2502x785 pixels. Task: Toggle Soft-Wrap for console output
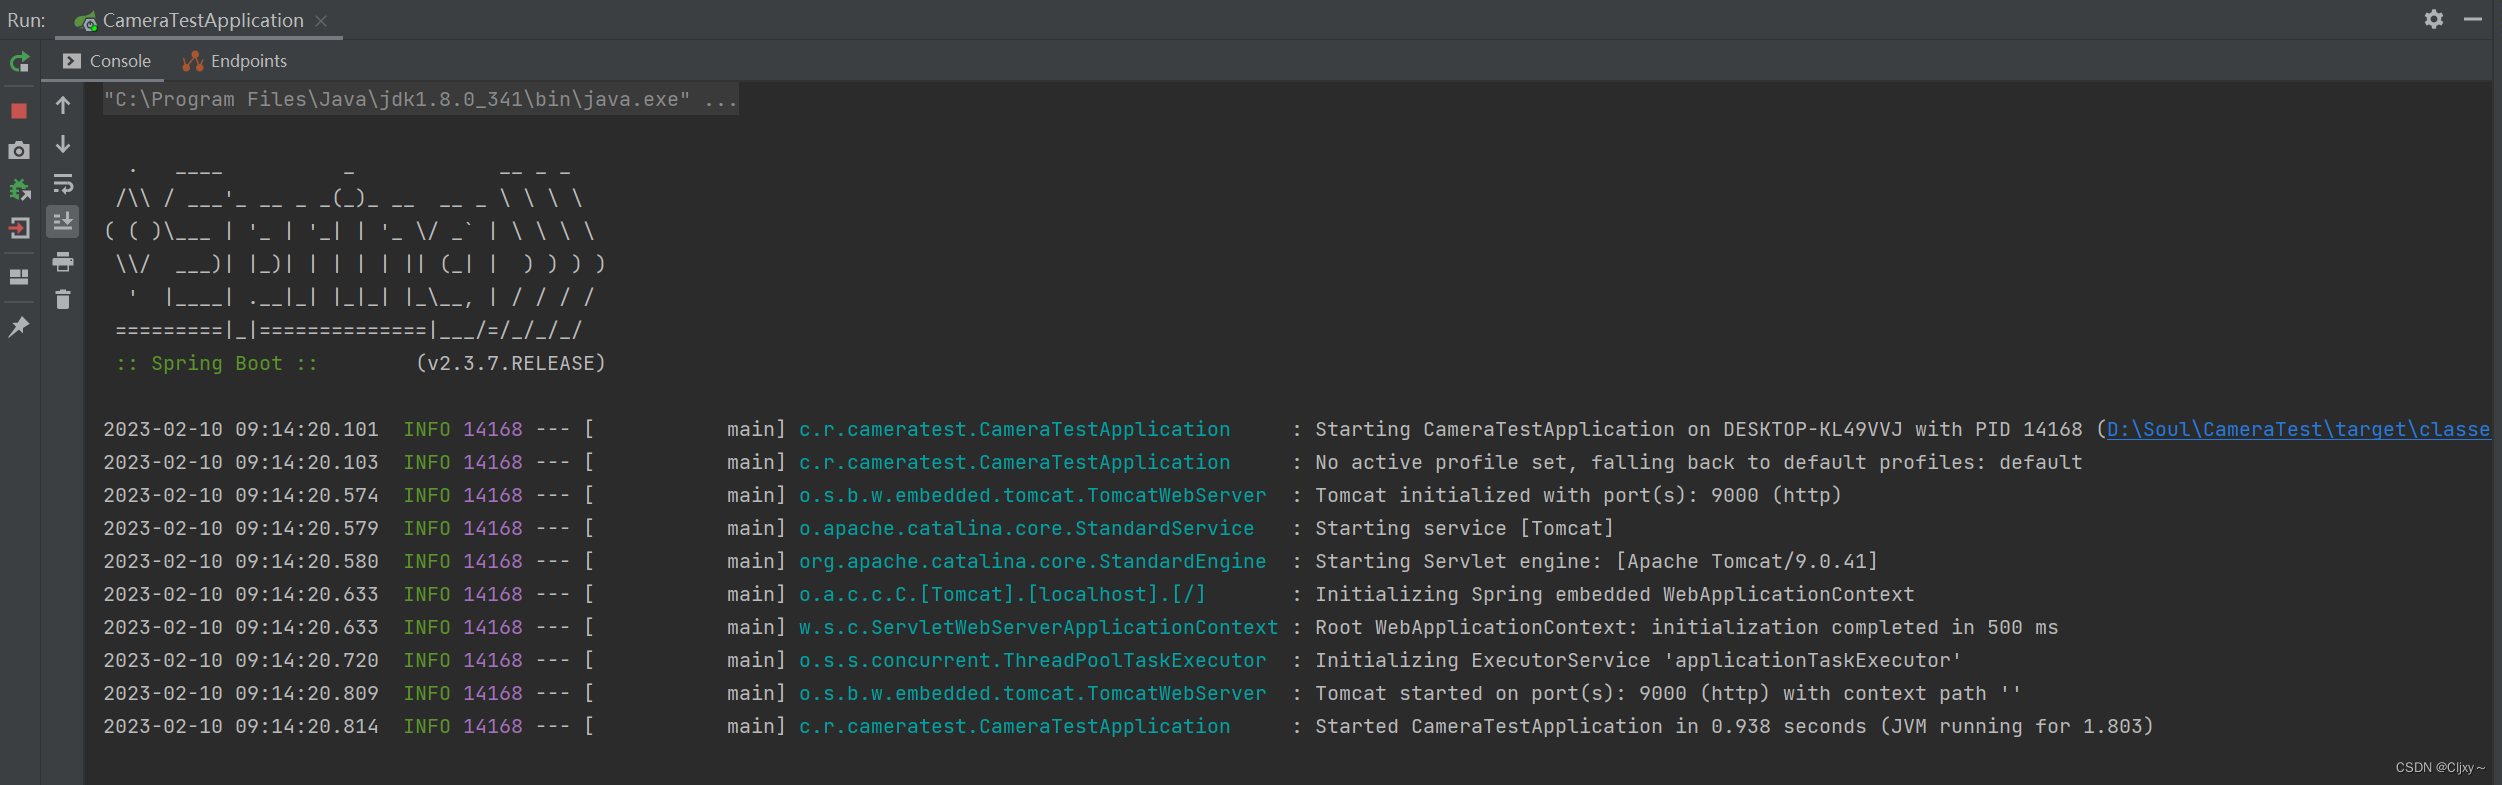(63, 183)
